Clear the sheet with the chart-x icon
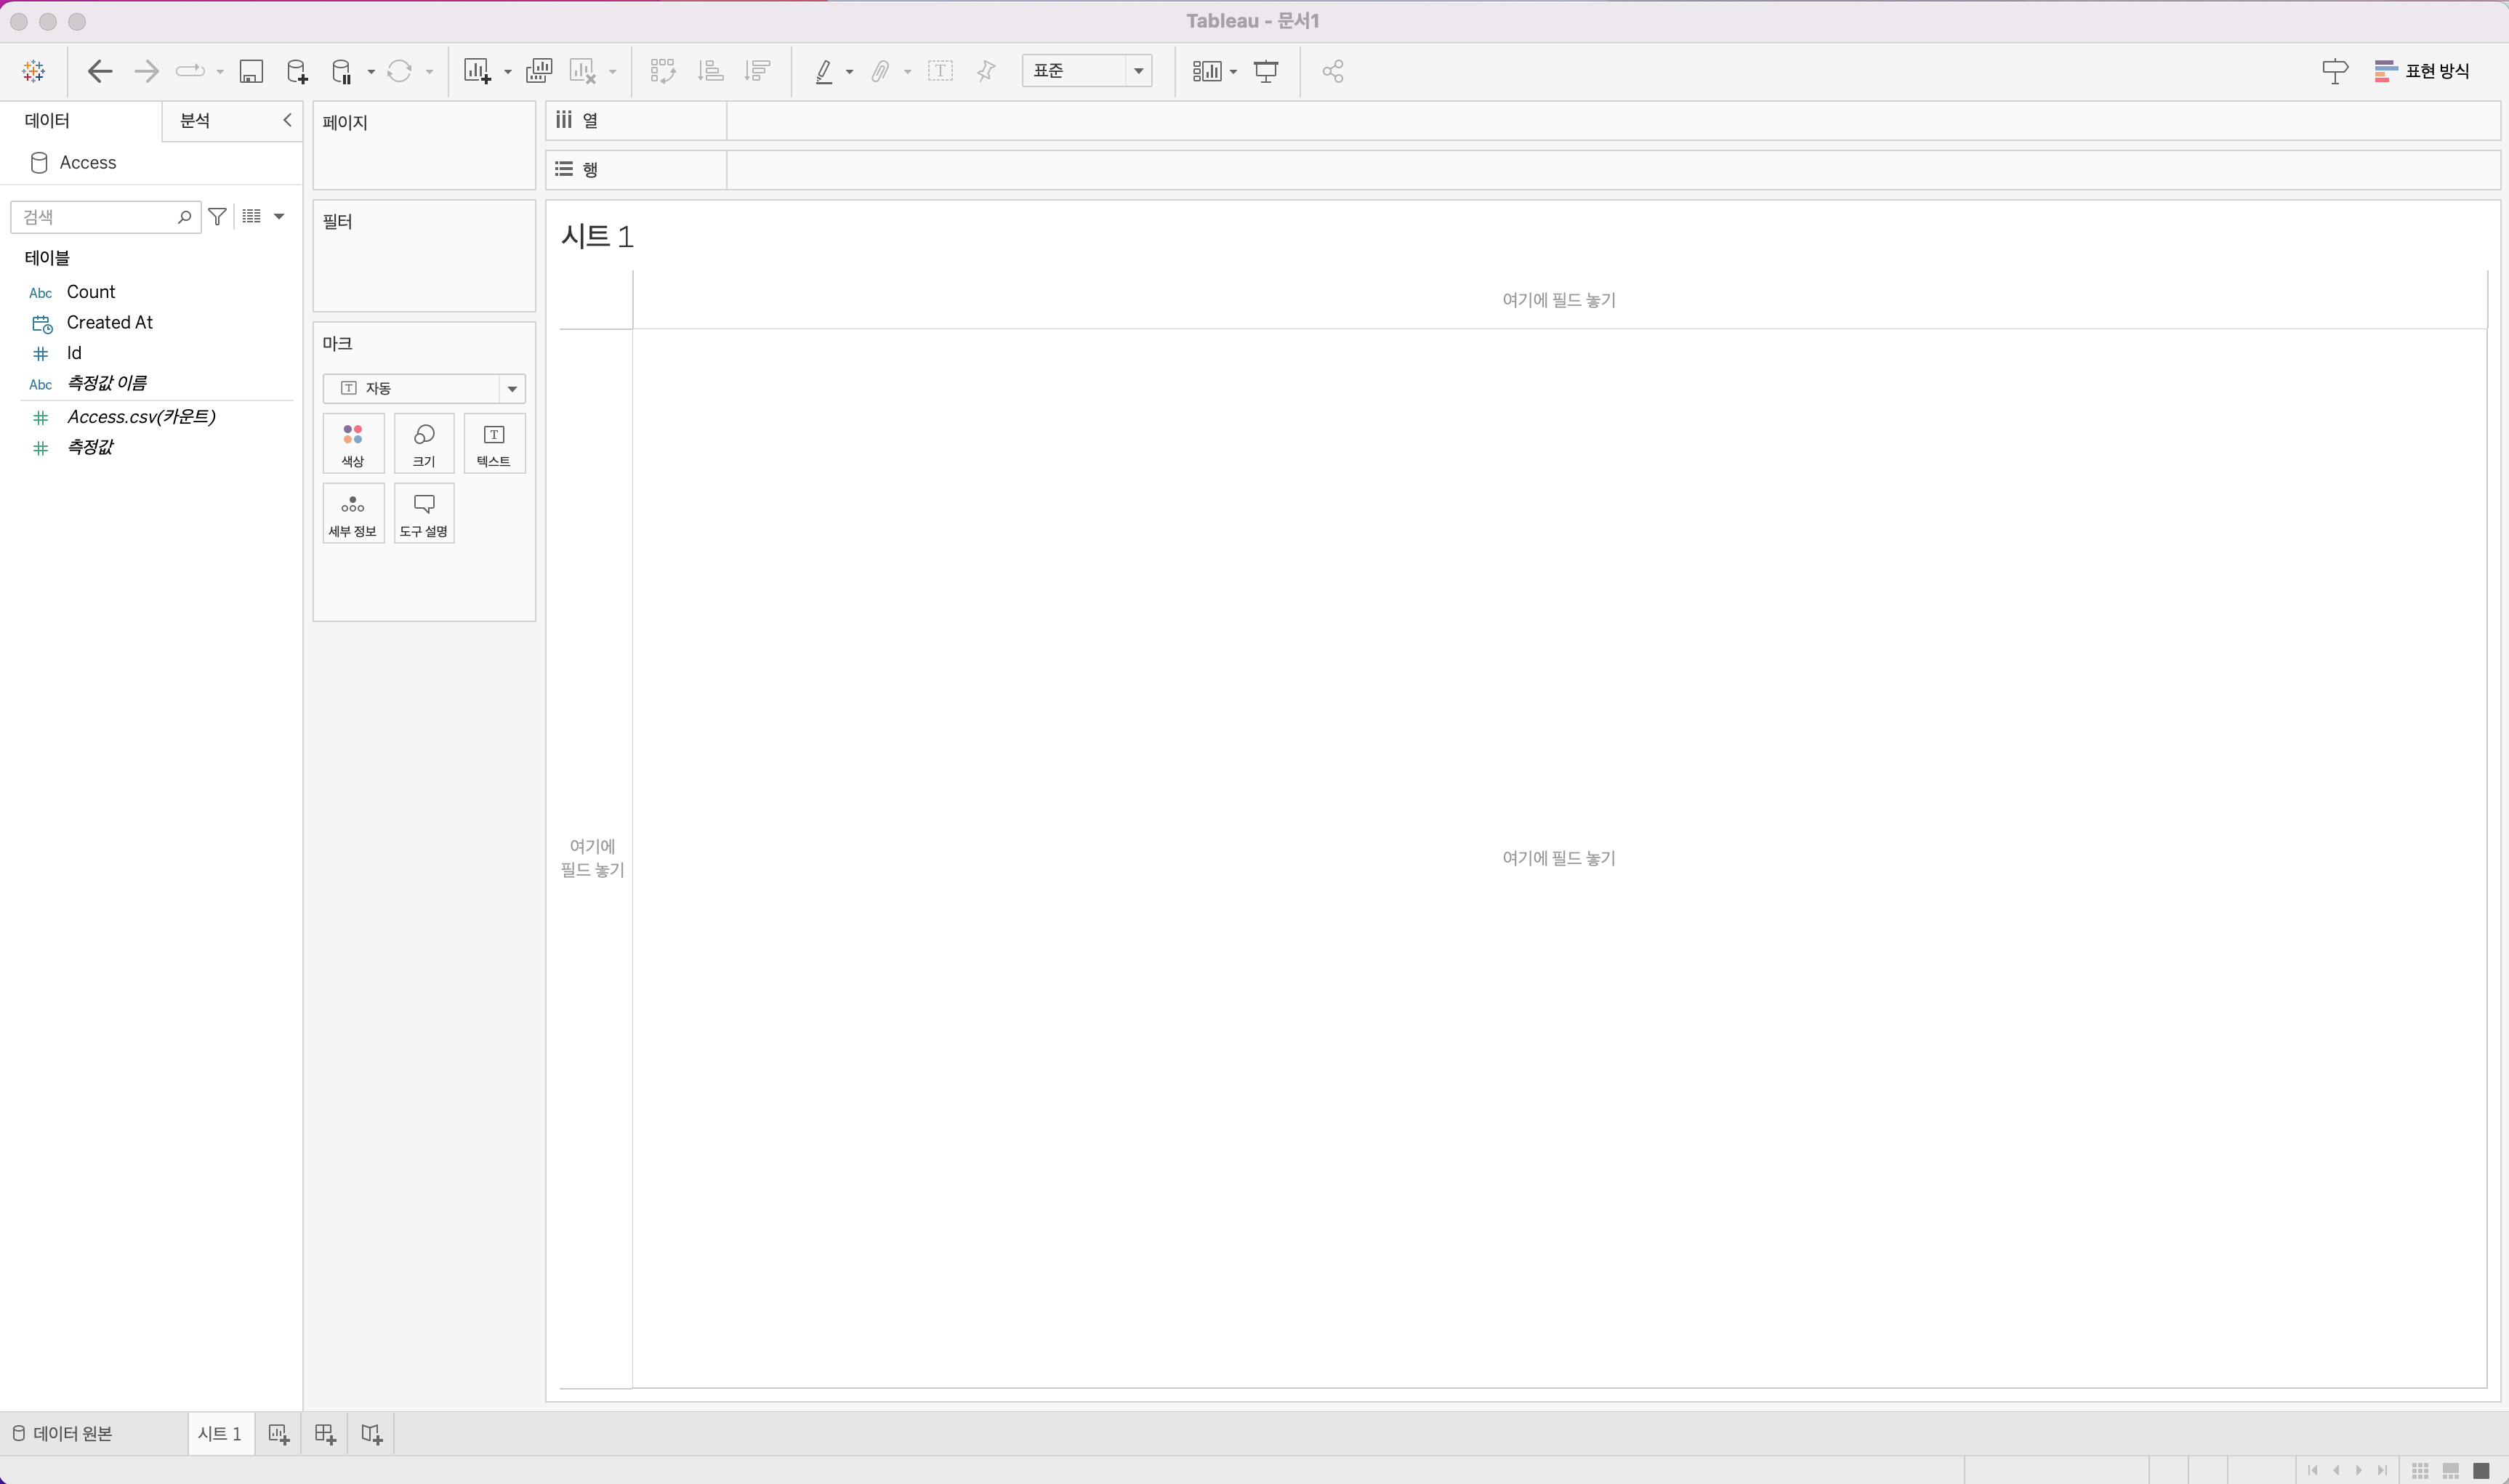Viewport: 2509px width, 1484px height. [x=583, y=71]
